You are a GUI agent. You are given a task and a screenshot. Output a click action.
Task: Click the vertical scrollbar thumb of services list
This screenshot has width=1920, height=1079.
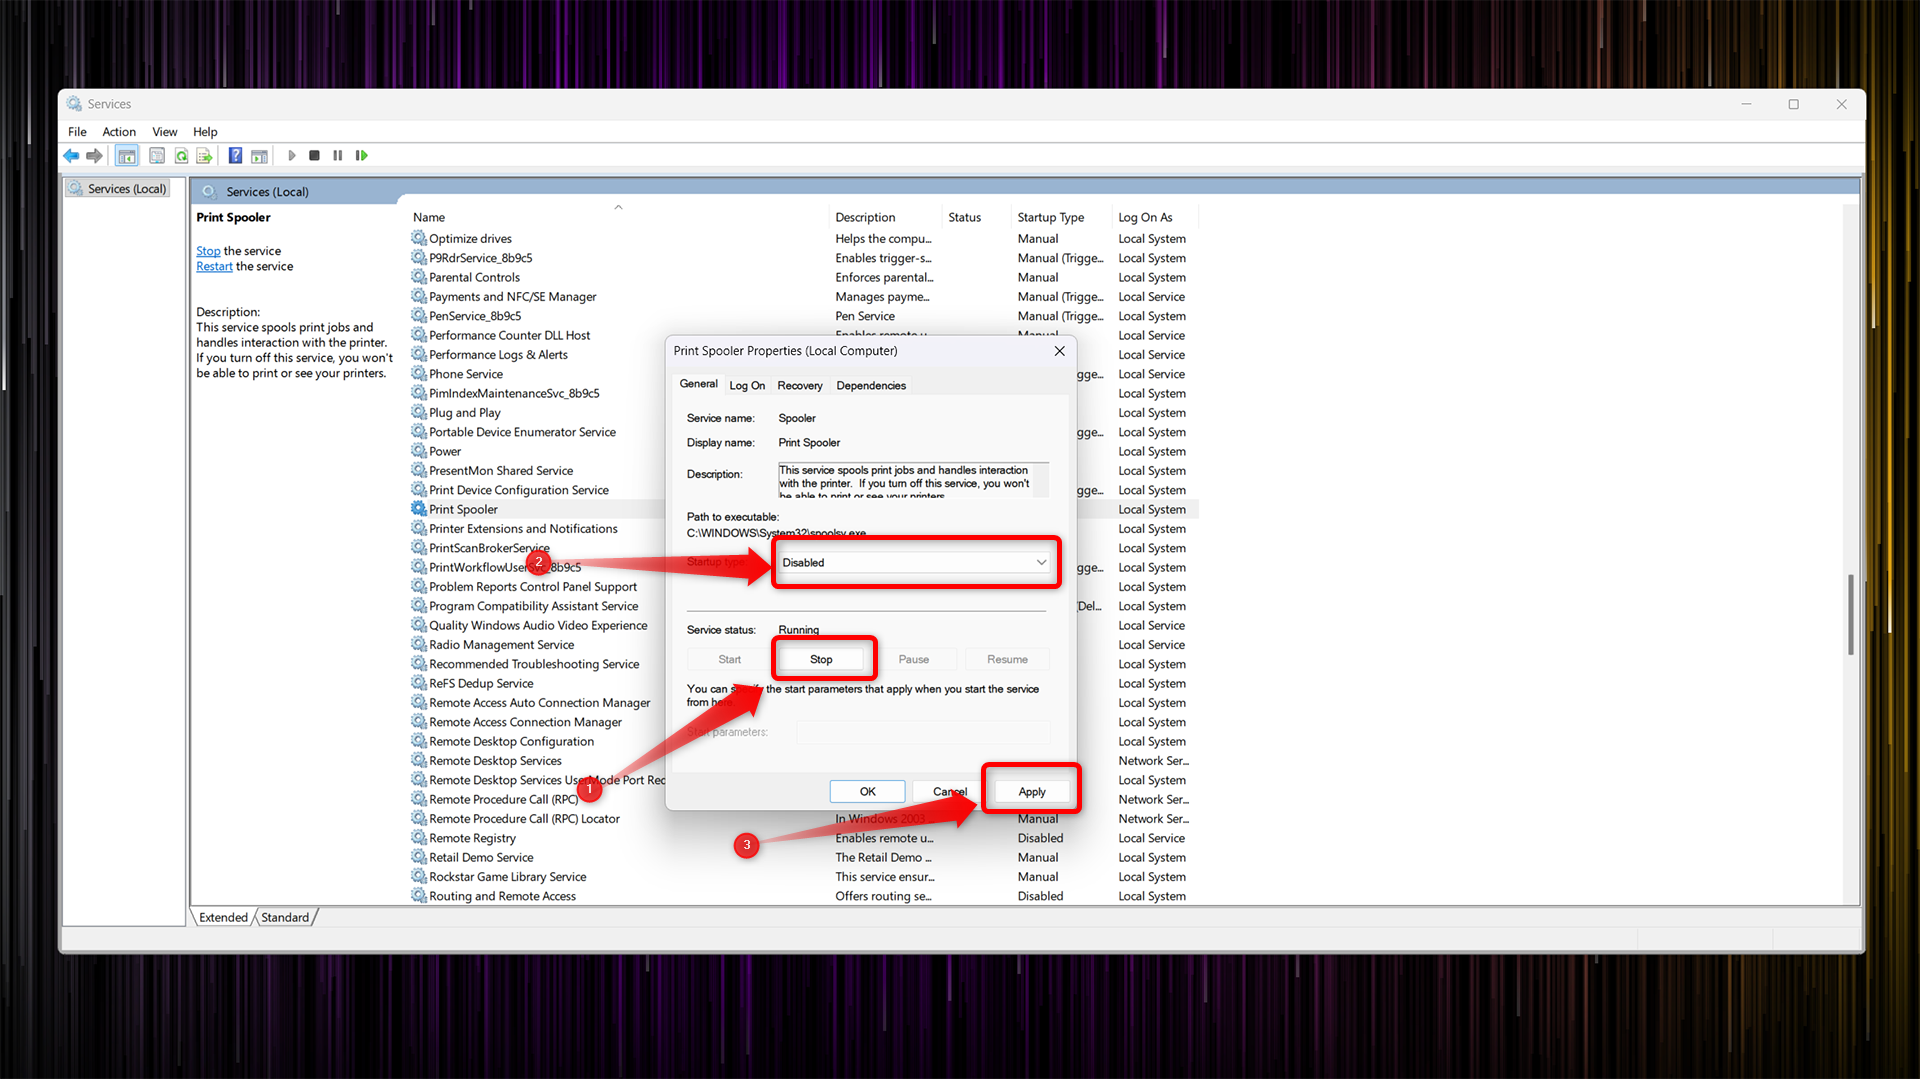click(x=1851, y=614)
